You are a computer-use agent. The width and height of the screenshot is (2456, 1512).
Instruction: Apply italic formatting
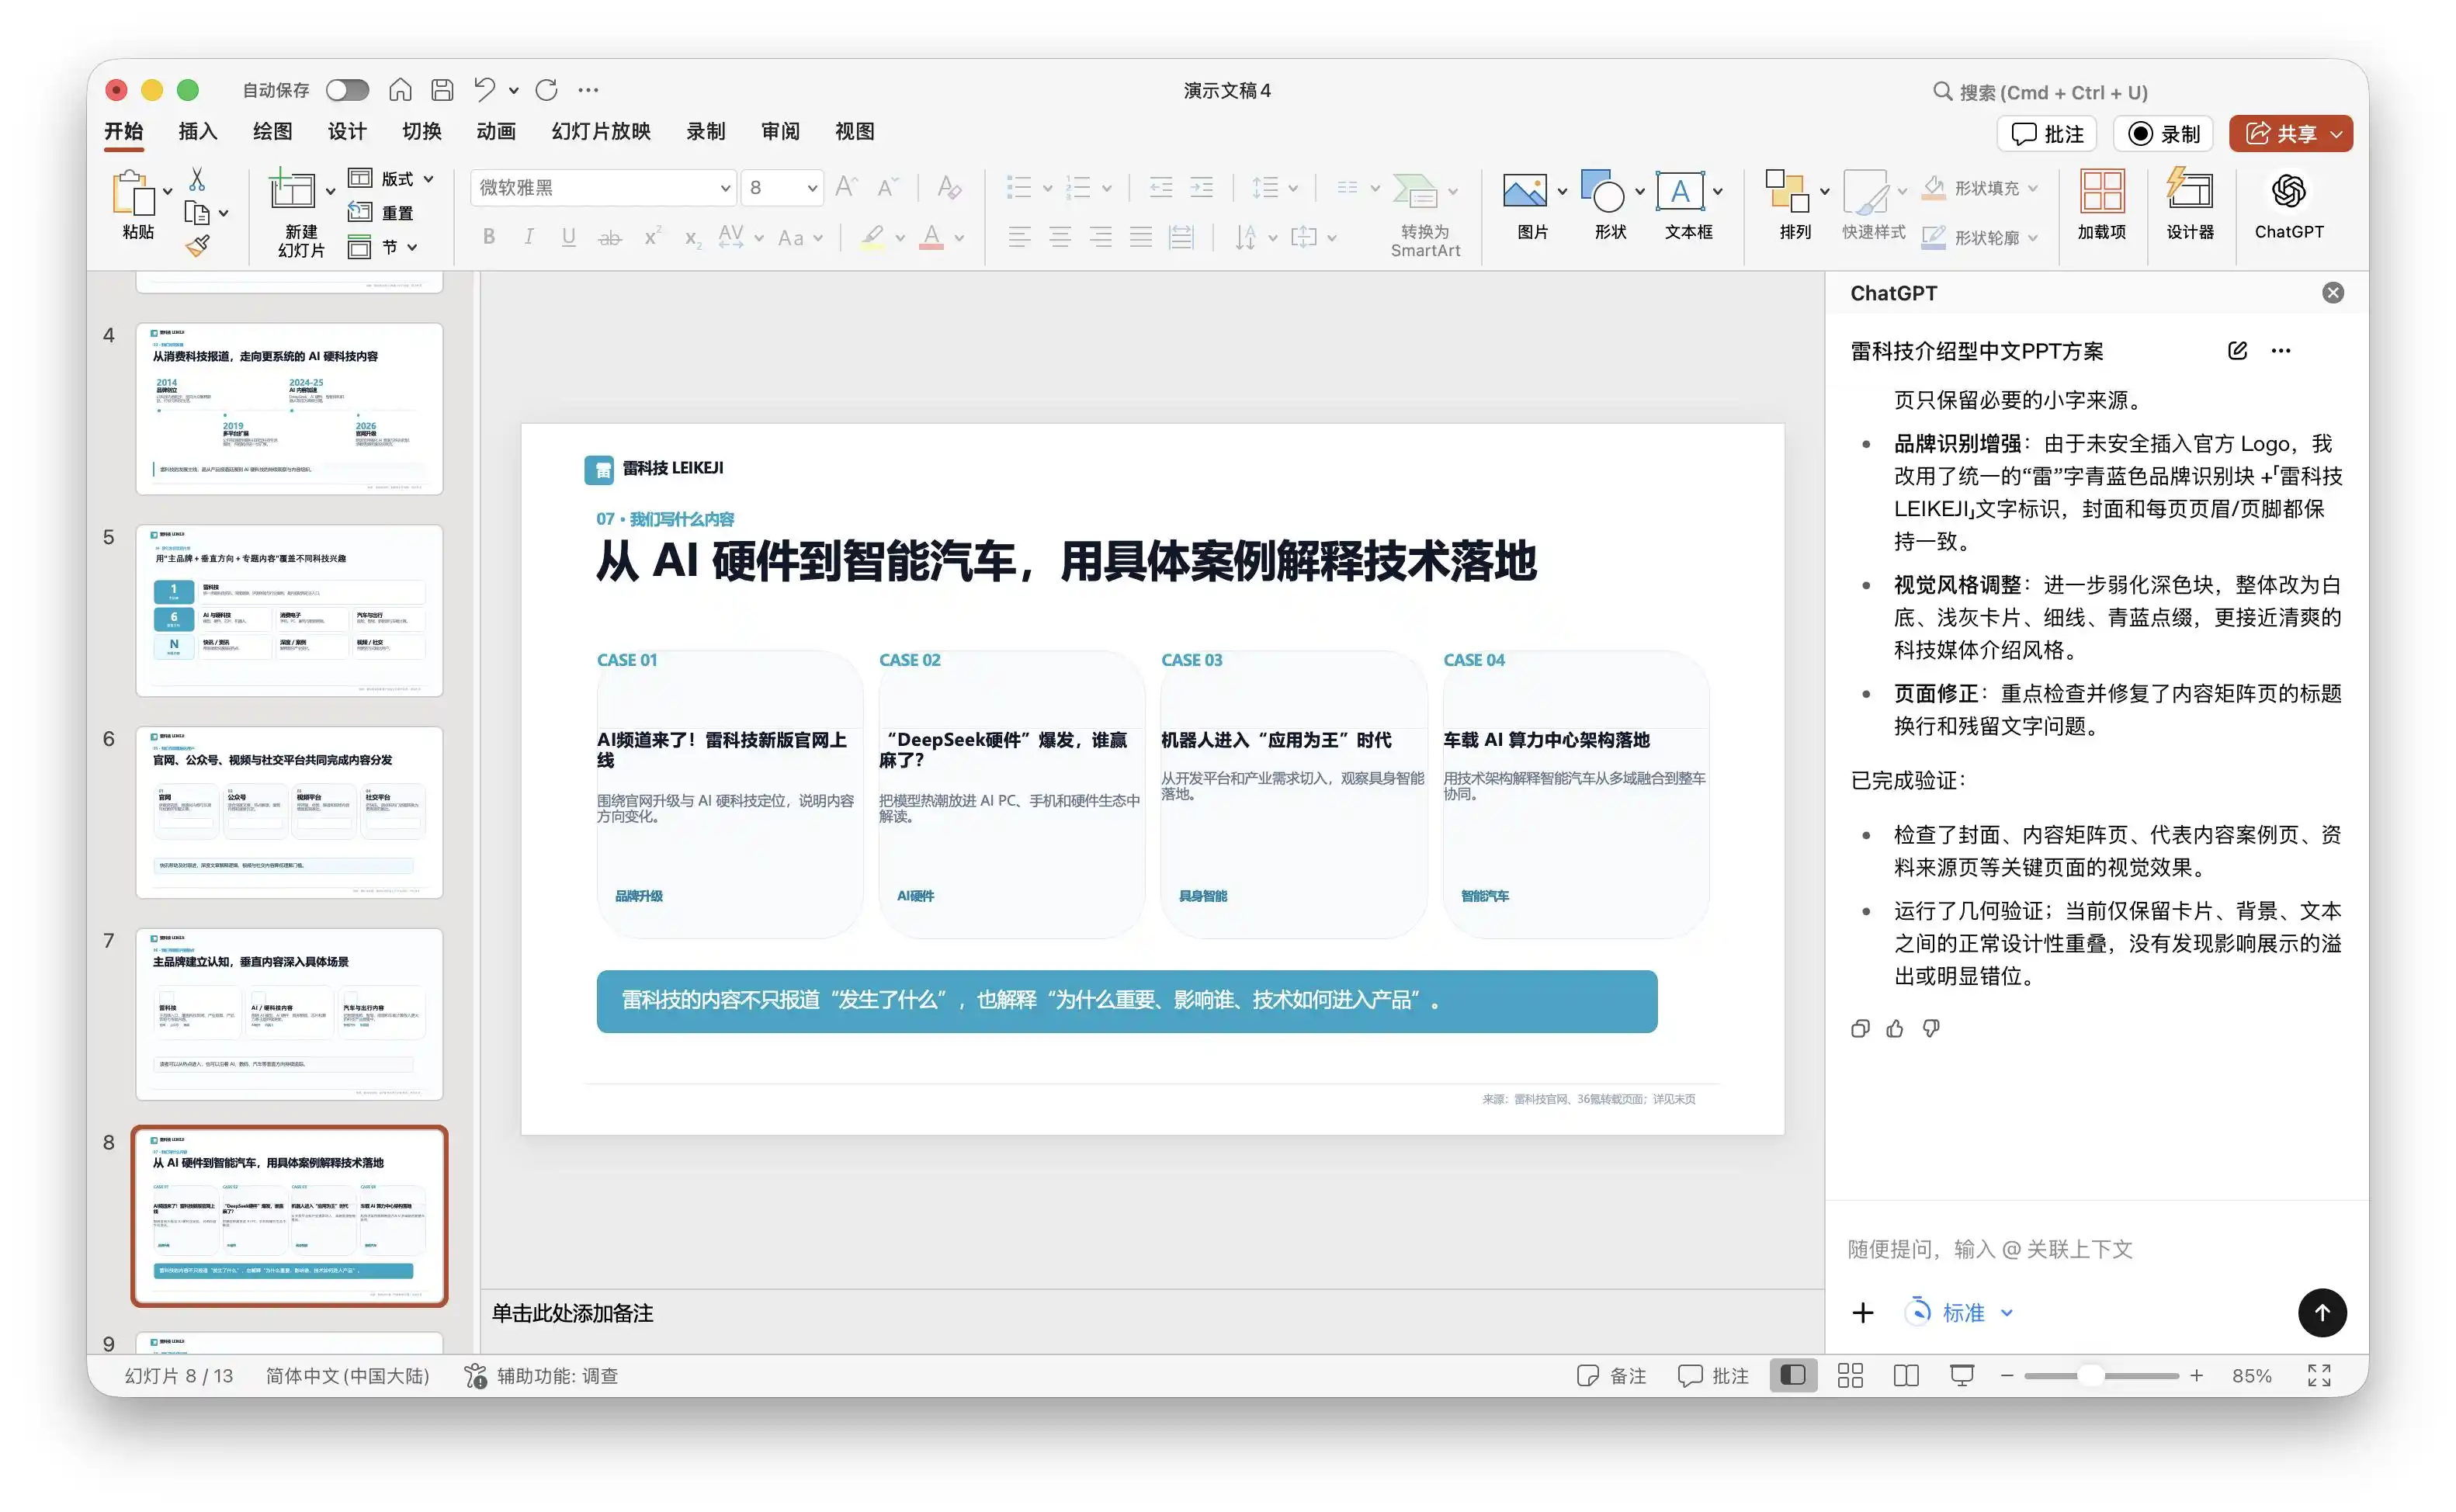tap(529, 237)
